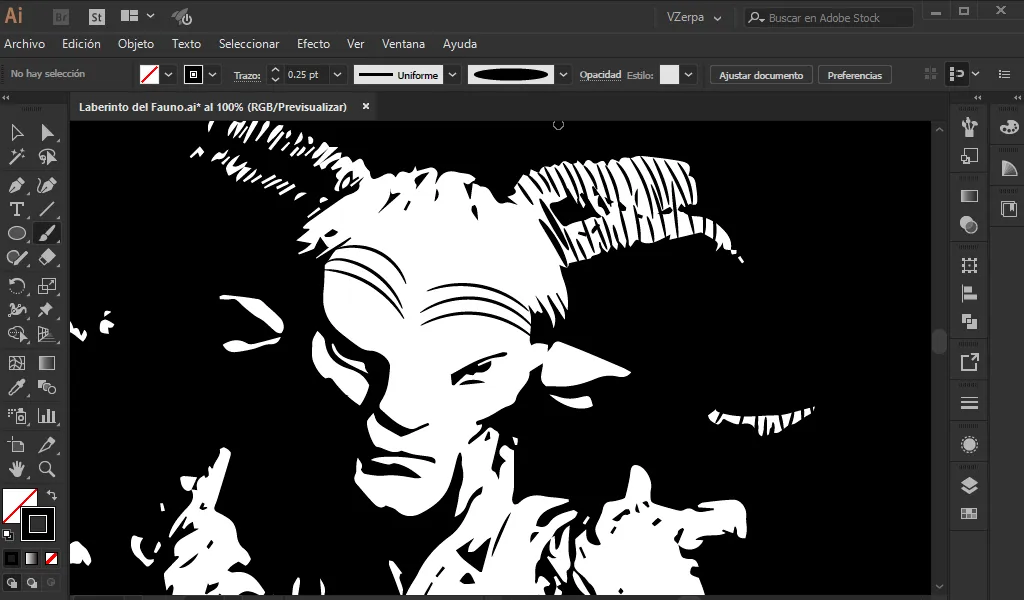The width and height of the screenshot is (1024, 600).
Task: Open the Estilo graphic style dropdown
Action: [x=688, y=75]
